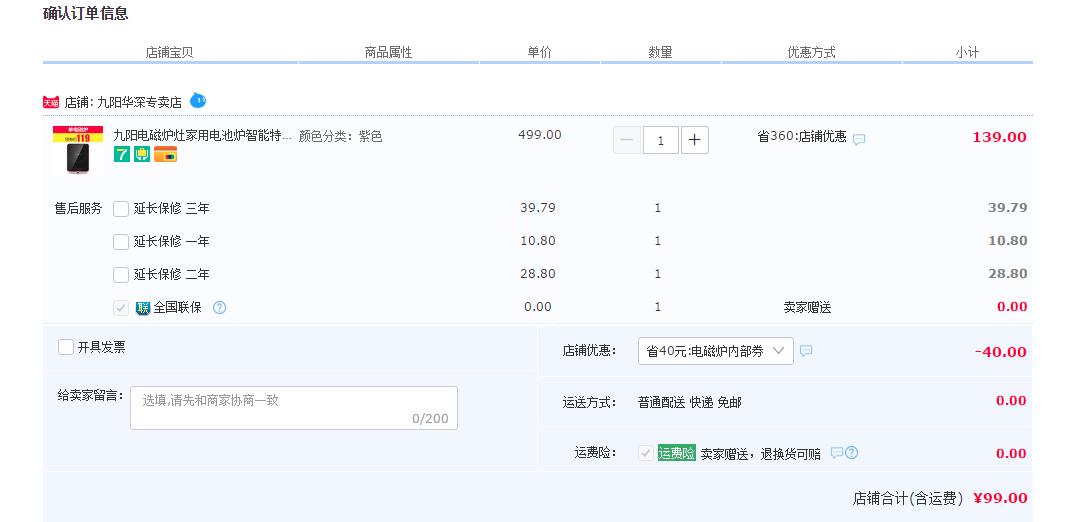Click the 单价 column header
The width and height of the screenshot is (1070, 522).
point(540,53)
